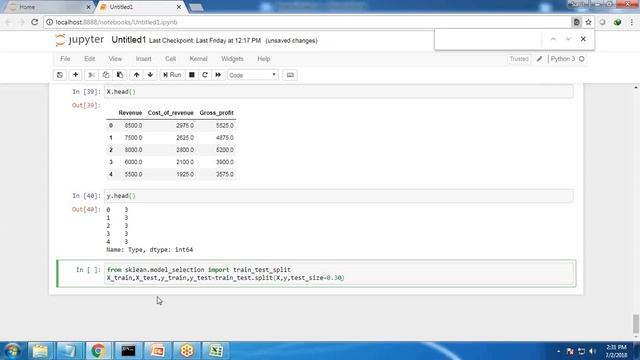Click the Gross_profit column header

tap(216, 113)
